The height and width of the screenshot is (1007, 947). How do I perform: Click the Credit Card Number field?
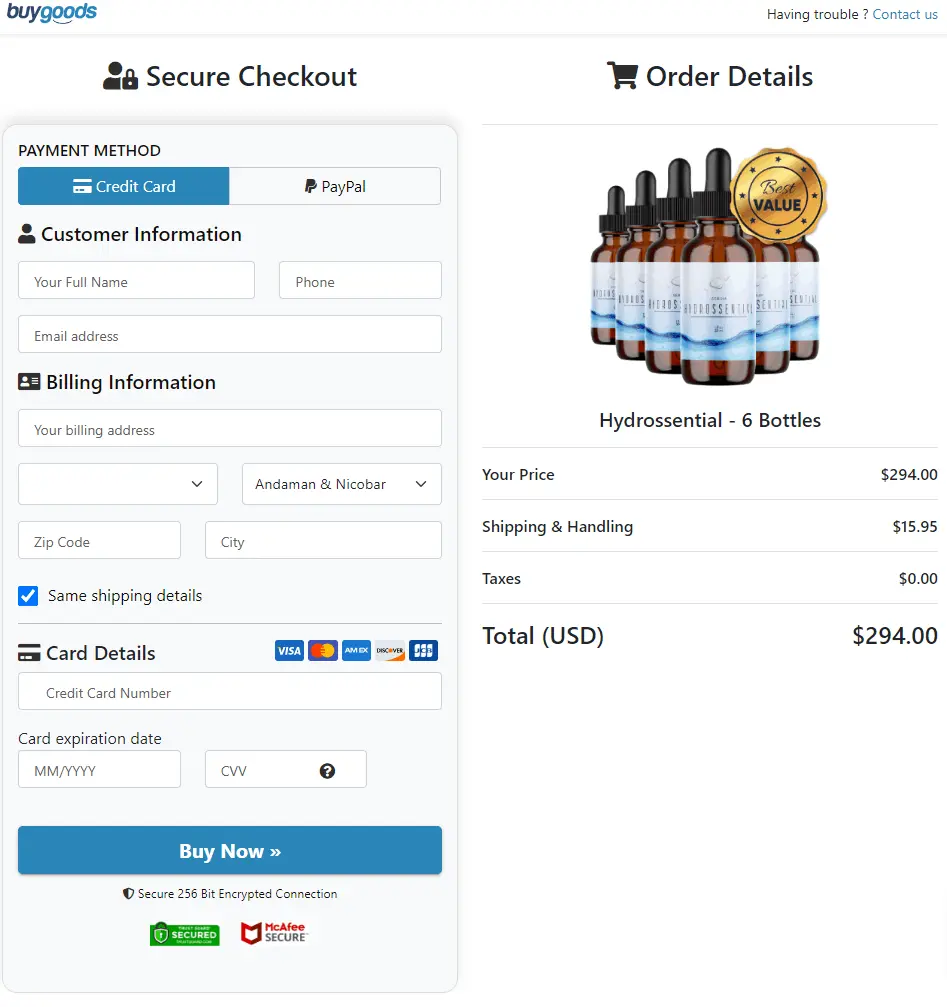229,691
